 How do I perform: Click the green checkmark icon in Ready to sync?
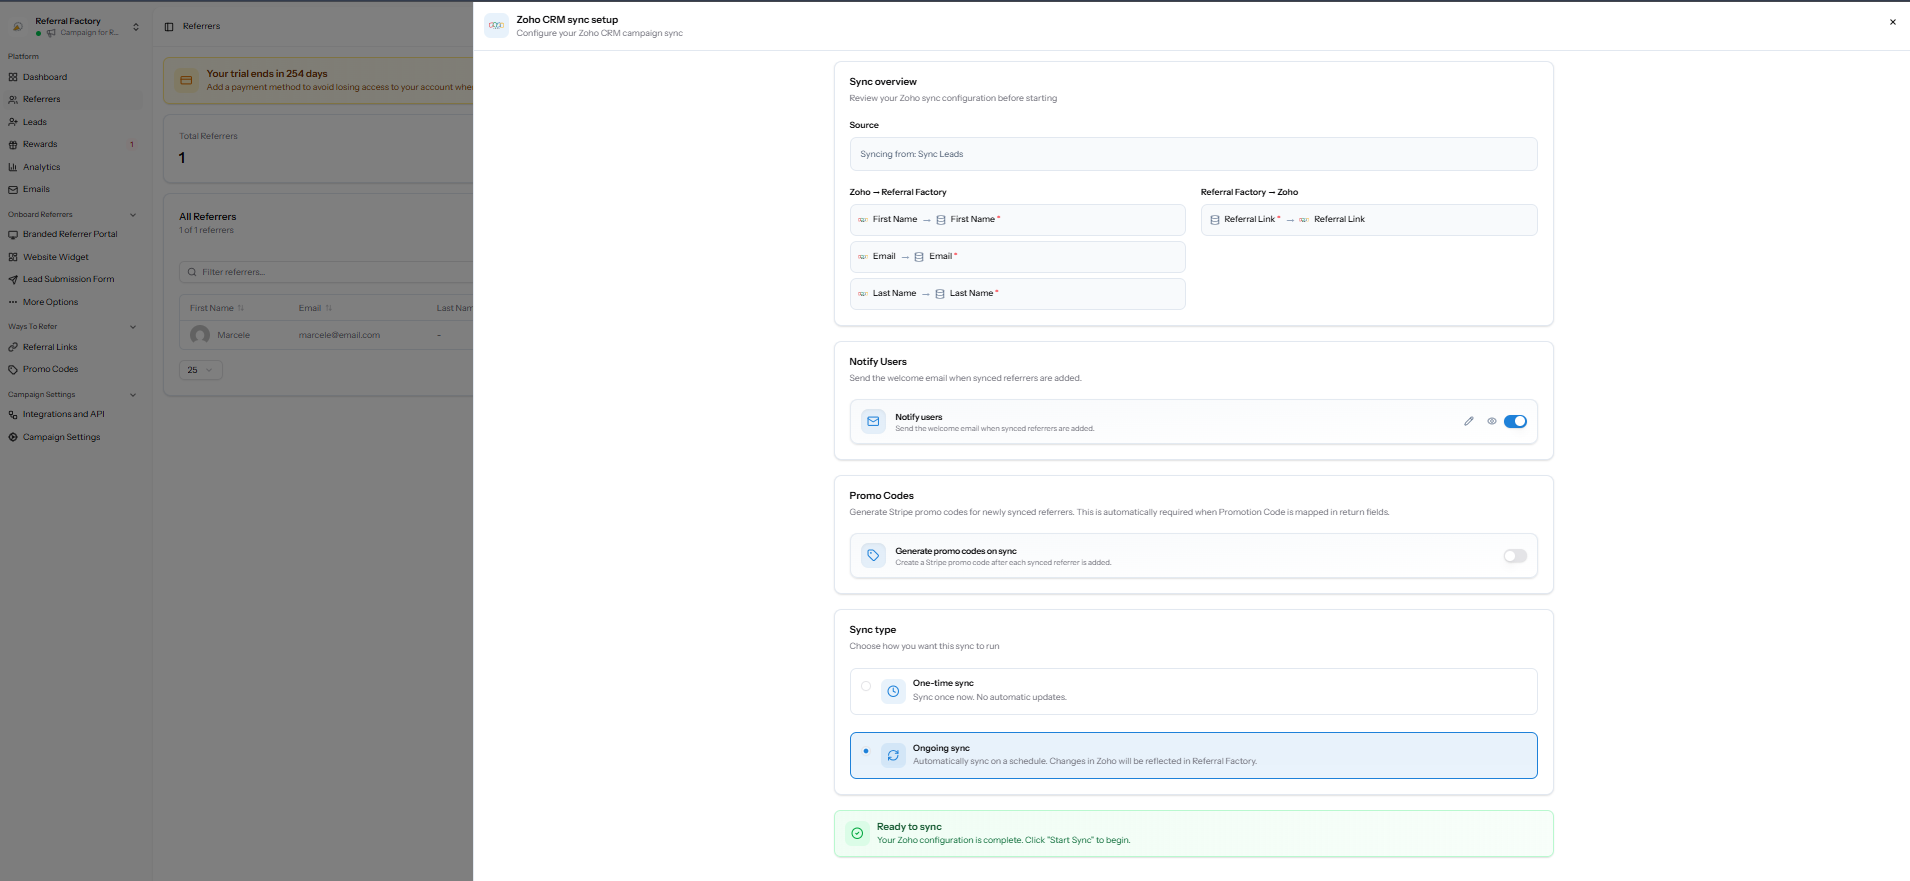pos(857,833)
